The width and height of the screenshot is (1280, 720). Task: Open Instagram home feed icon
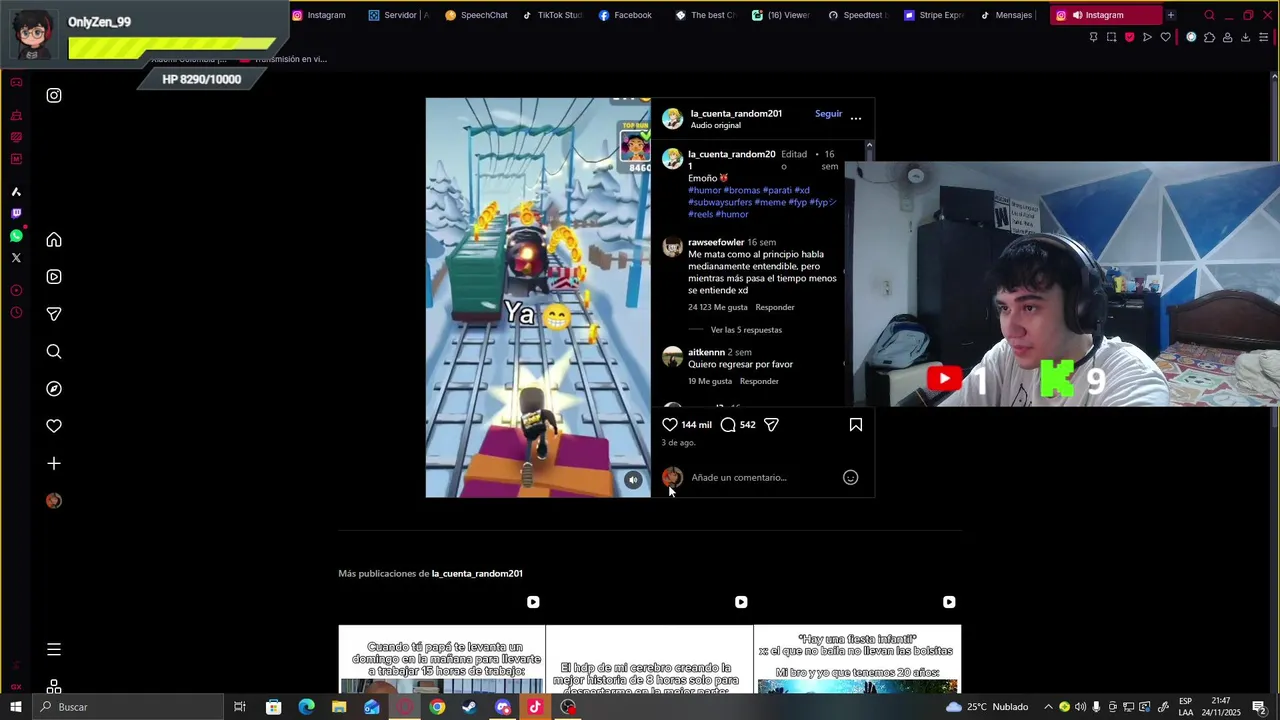point(54,240)
